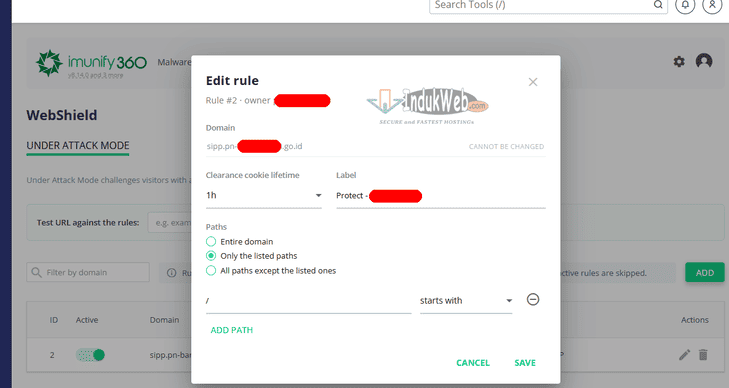Toggle the Active switch for rule 2
This screenshot has width=729, height=388.
click(90, 355)
